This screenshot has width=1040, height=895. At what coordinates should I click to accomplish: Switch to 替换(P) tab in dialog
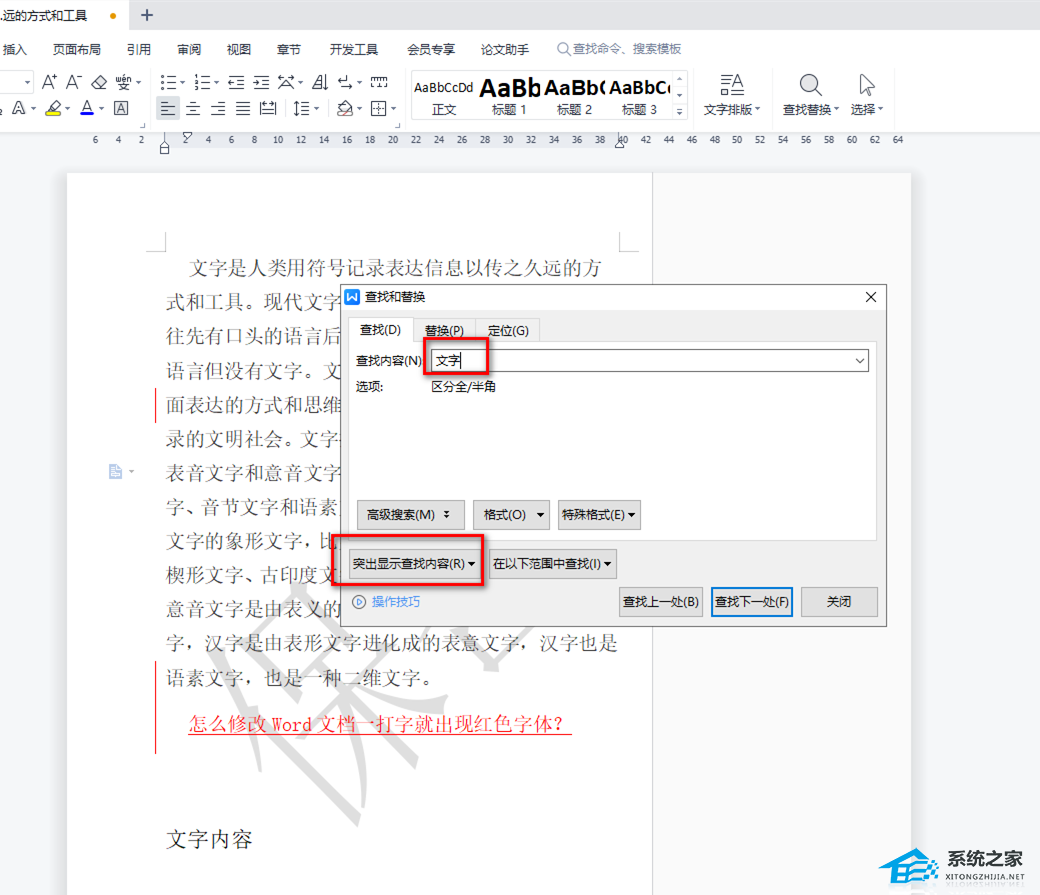(x=444, y=330)
